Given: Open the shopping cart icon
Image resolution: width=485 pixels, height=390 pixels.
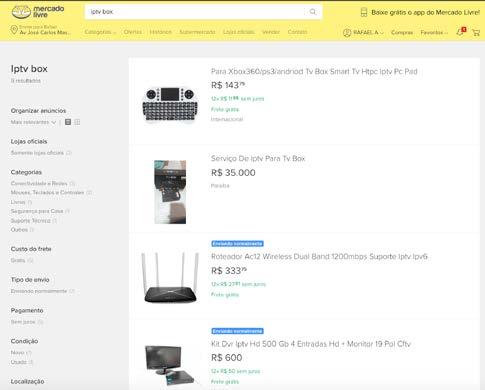Looking at the screenshot, I should 476,32.
